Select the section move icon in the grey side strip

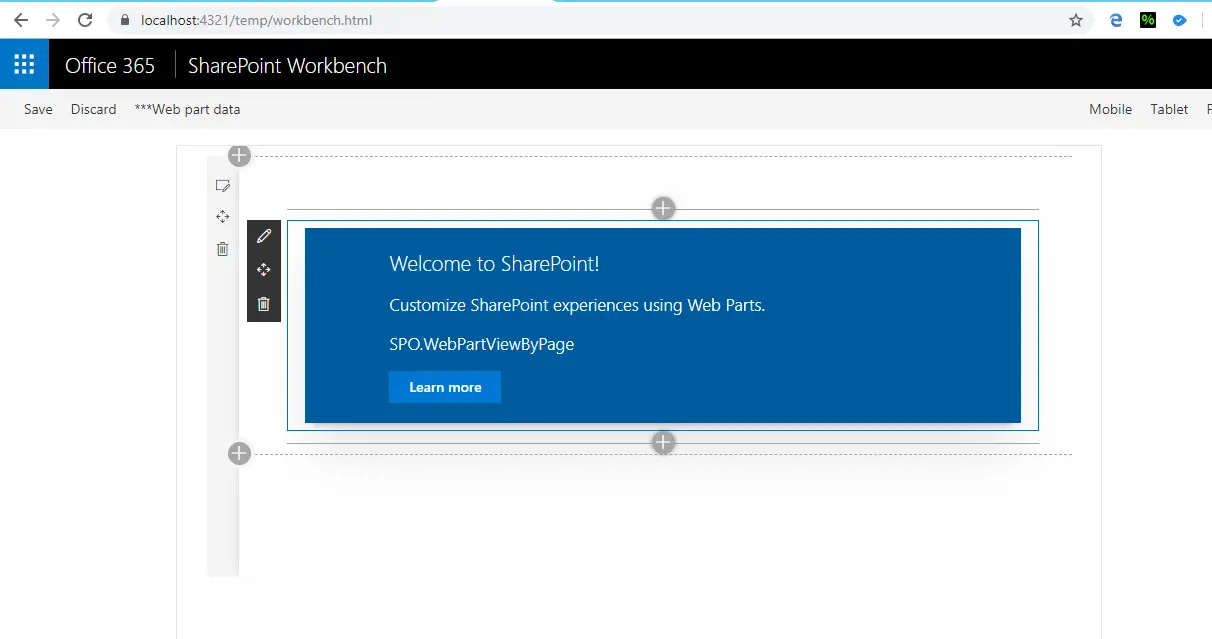coord(223,217)
